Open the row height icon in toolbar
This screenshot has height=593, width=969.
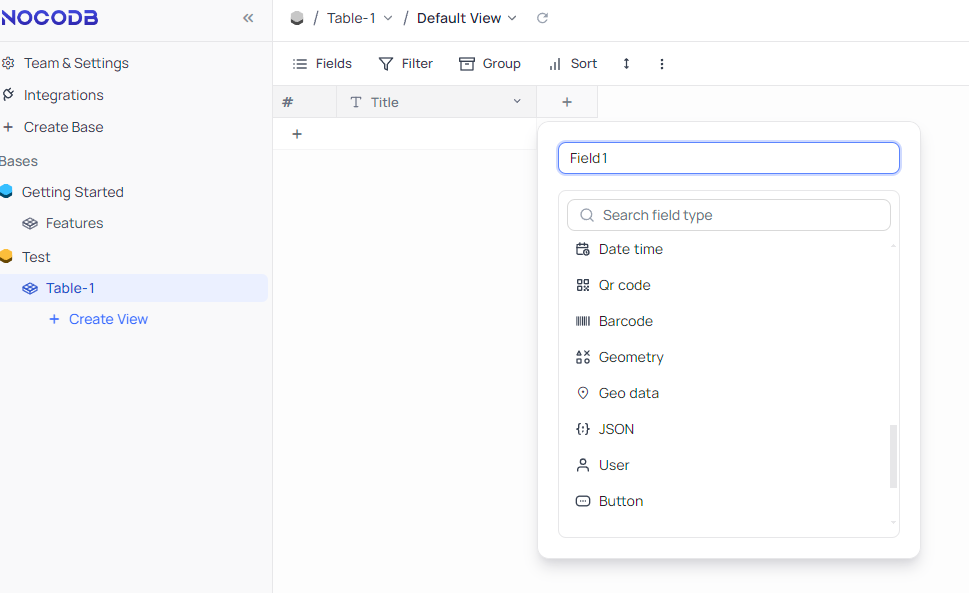(626, 63)
